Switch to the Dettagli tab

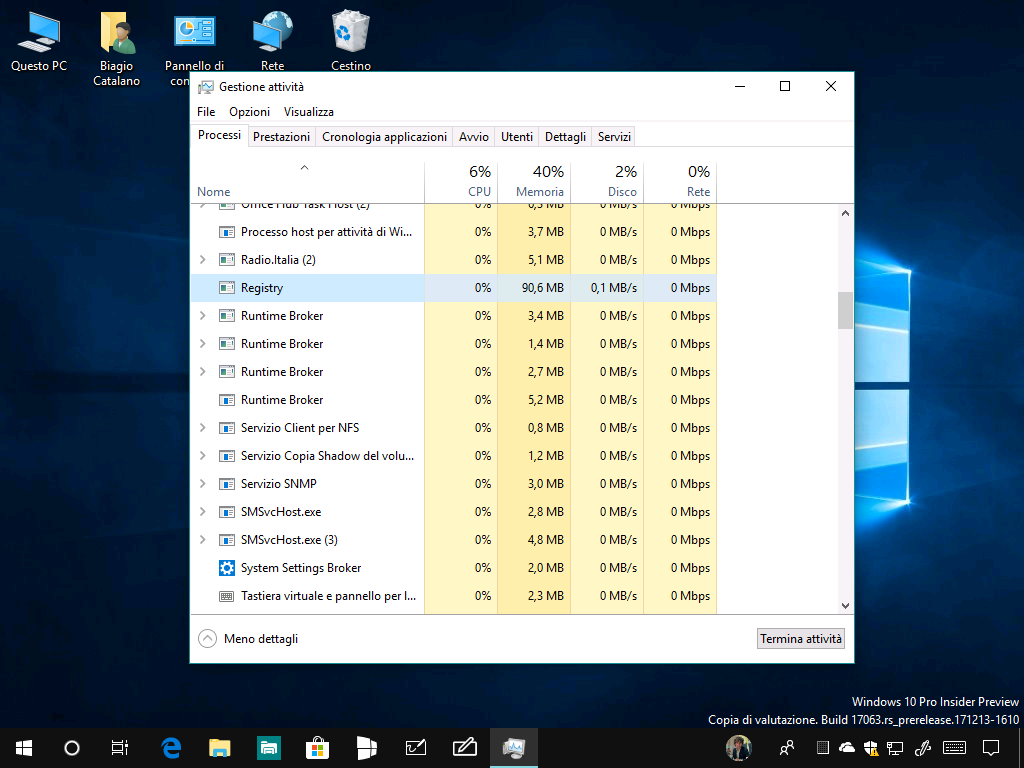[566, 137]
